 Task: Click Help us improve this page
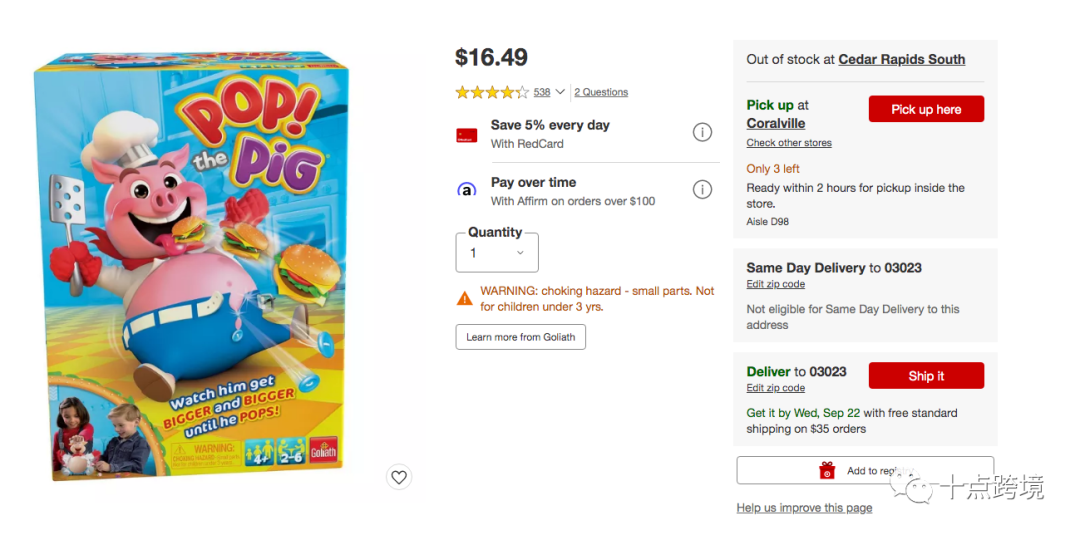coord(804,508)
